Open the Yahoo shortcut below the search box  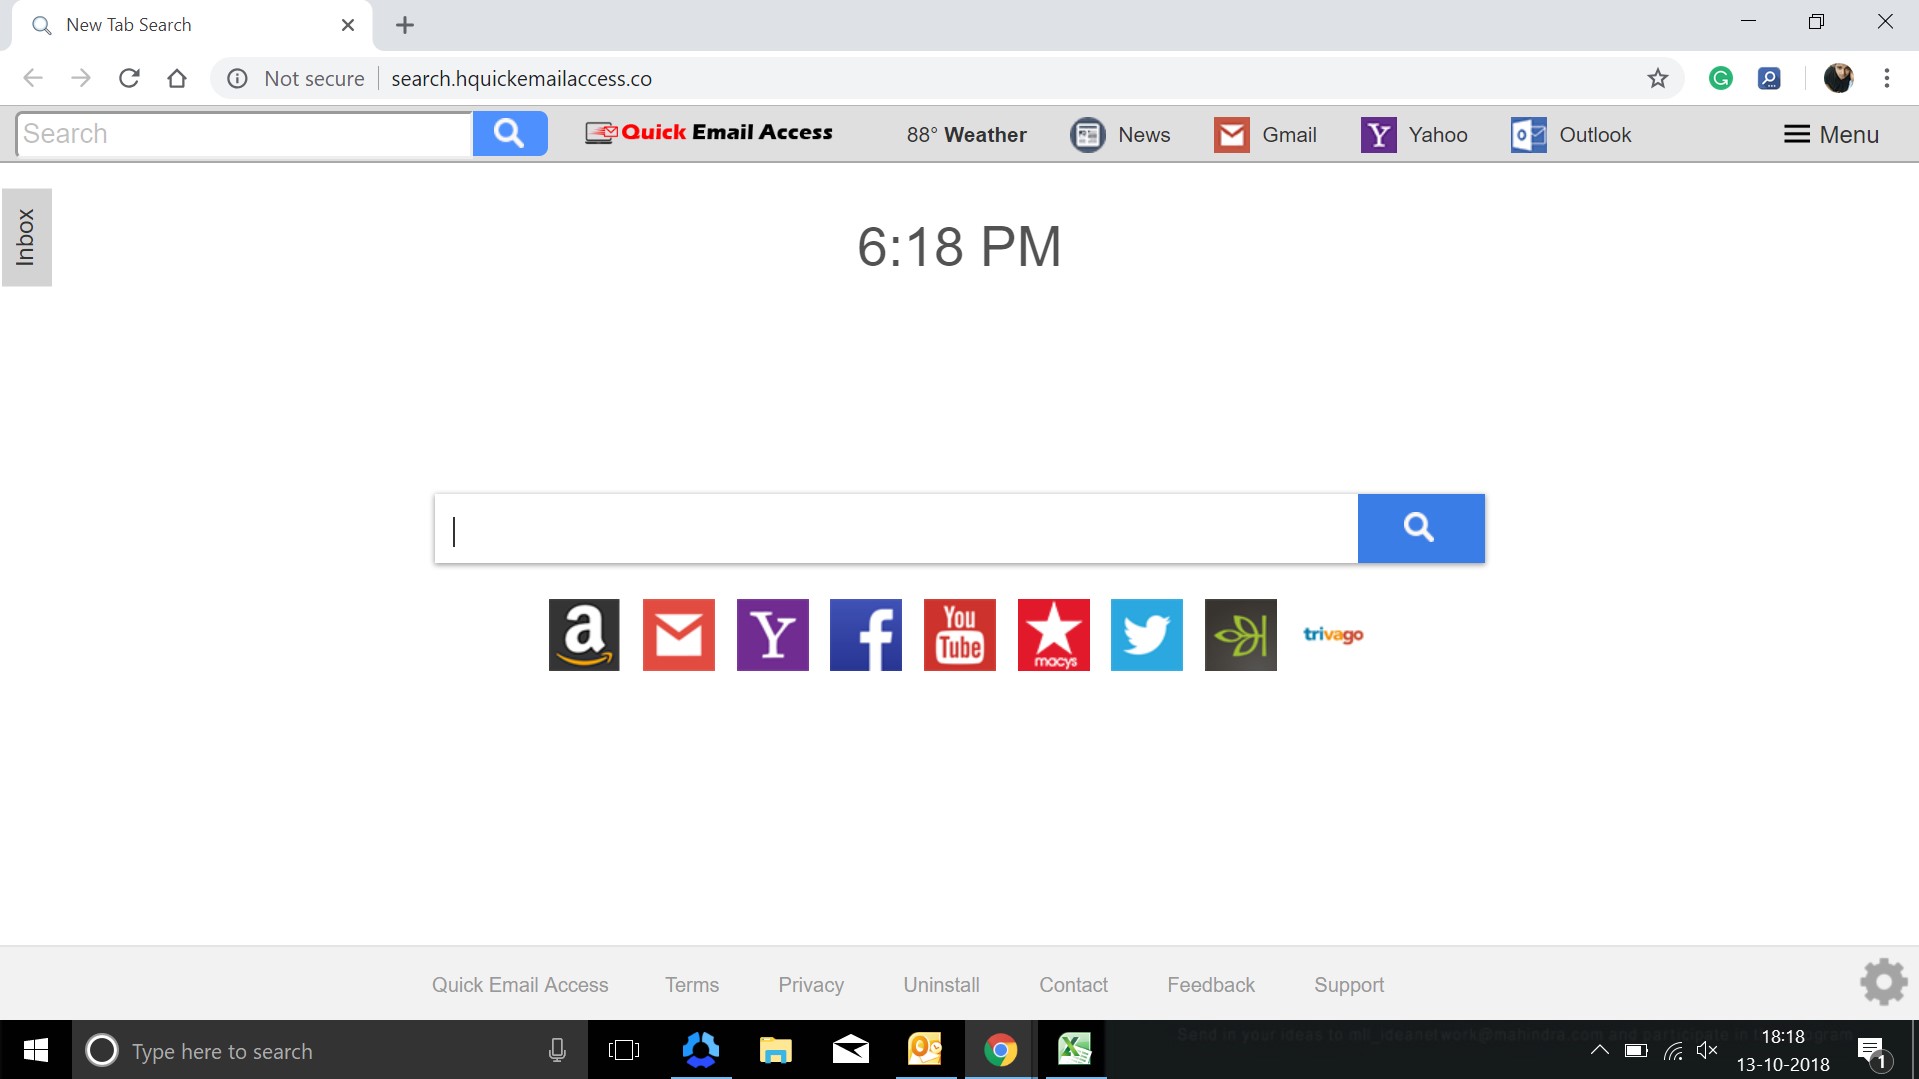(772, 634)
